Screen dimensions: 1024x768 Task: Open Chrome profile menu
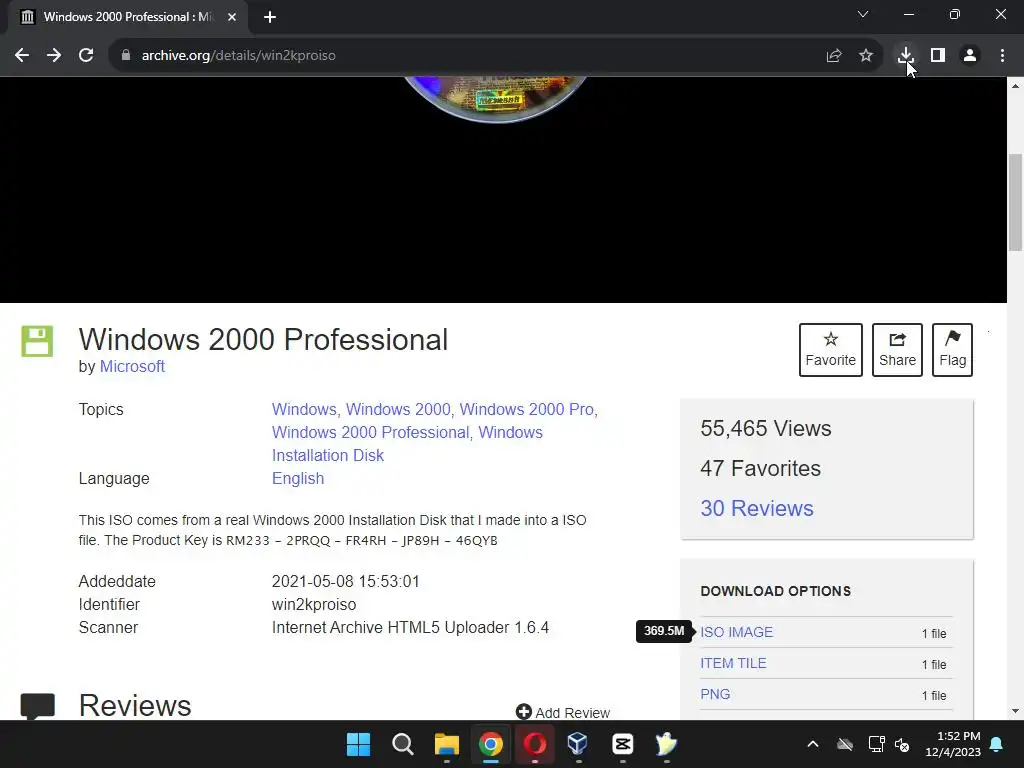[970, 56]
